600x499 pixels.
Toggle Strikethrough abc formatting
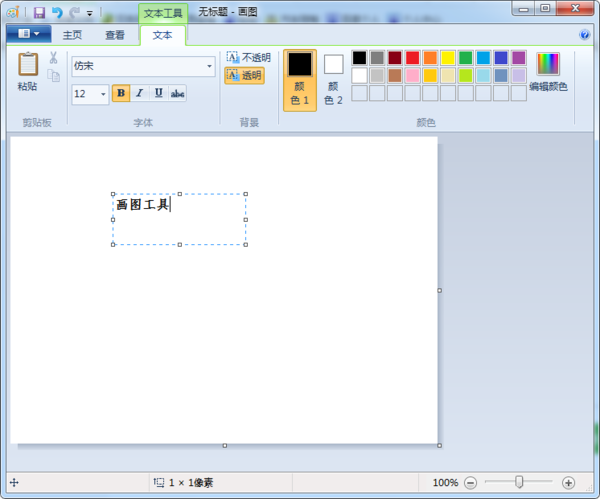click(x=177, y=93)
